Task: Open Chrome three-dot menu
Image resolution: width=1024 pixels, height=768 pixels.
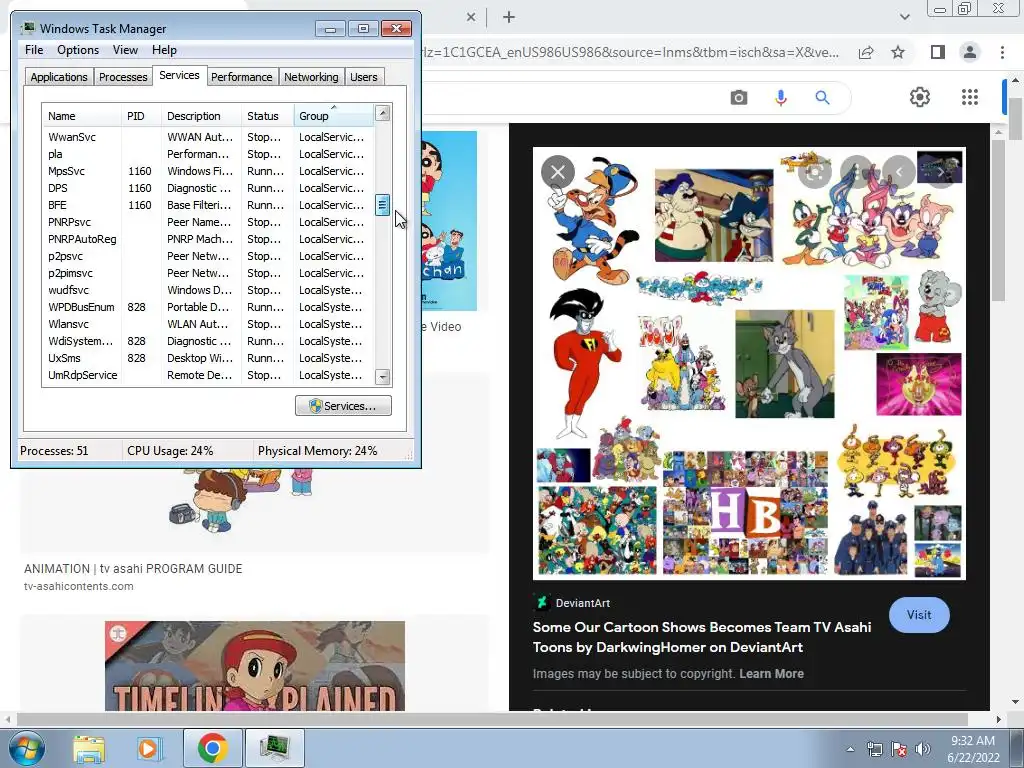Action: (x=1002, y=52)
